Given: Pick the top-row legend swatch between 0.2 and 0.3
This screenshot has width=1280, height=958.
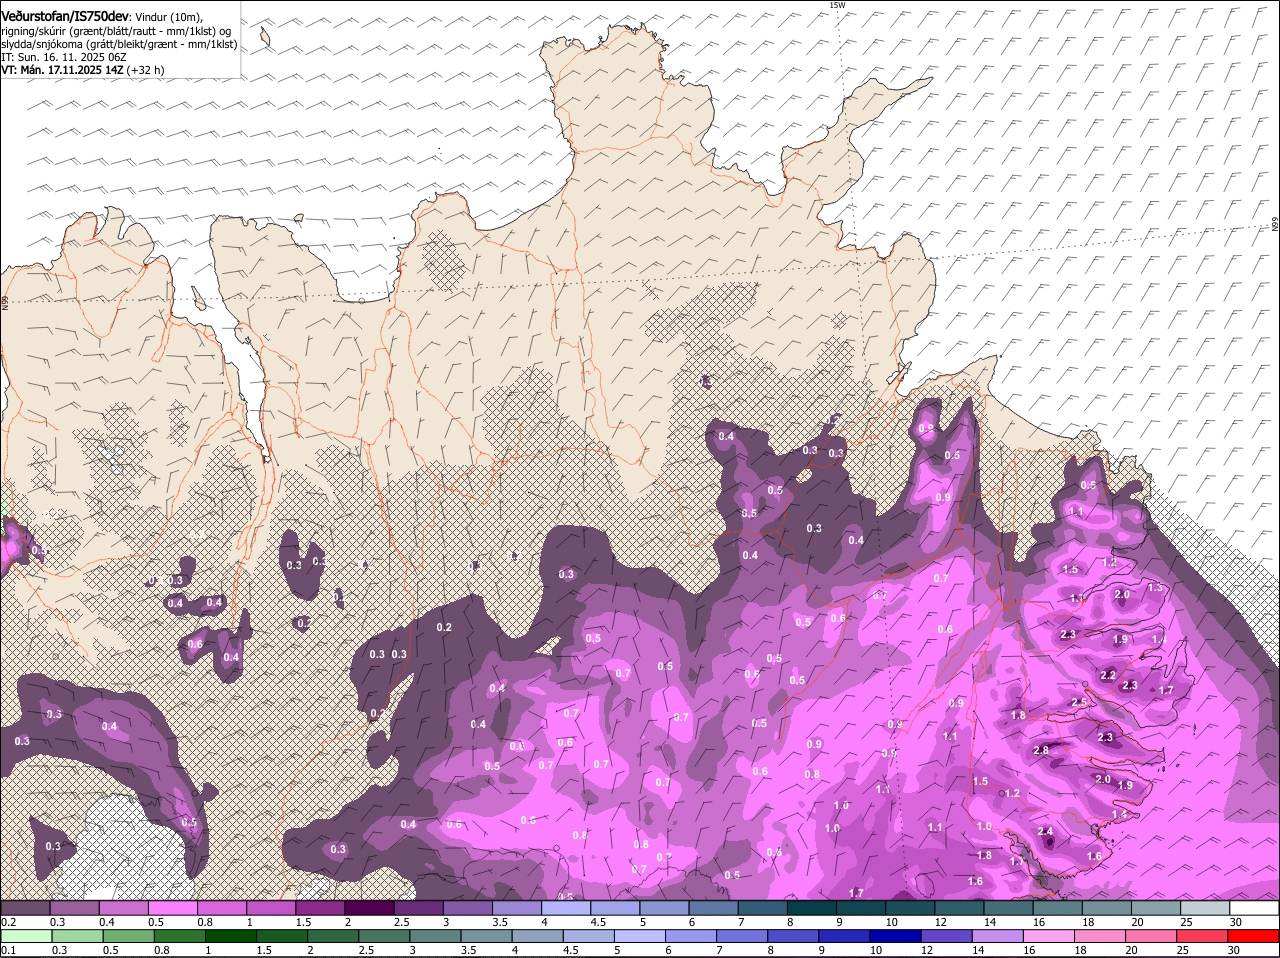Looking at the screenshot, I should point(25,908).
